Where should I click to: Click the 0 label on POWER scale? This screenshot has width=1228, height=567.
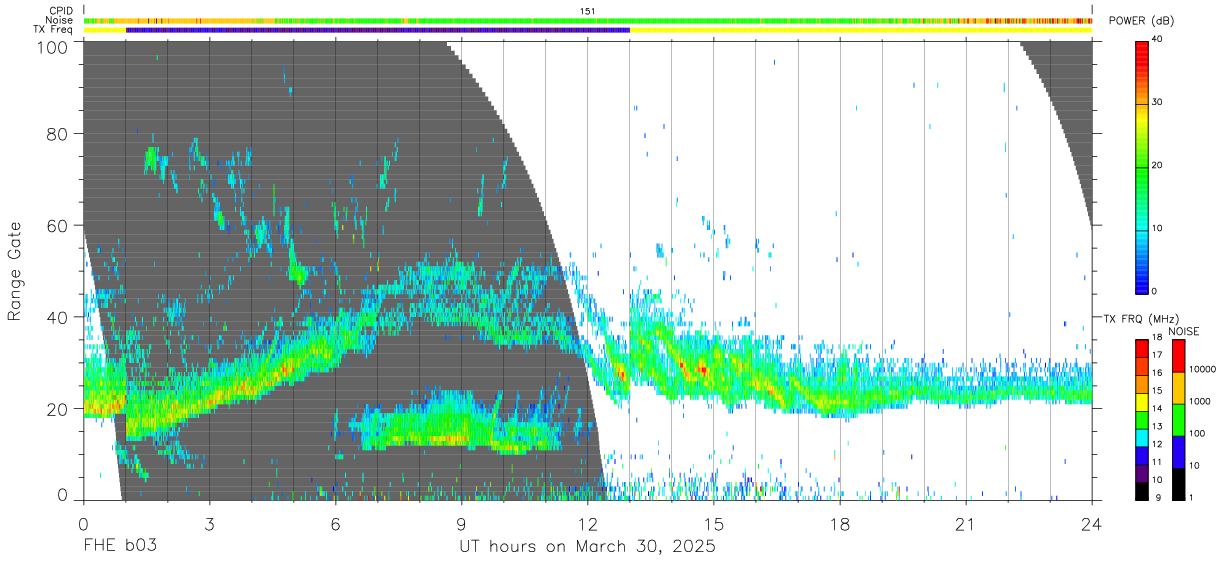[1155, 291]
